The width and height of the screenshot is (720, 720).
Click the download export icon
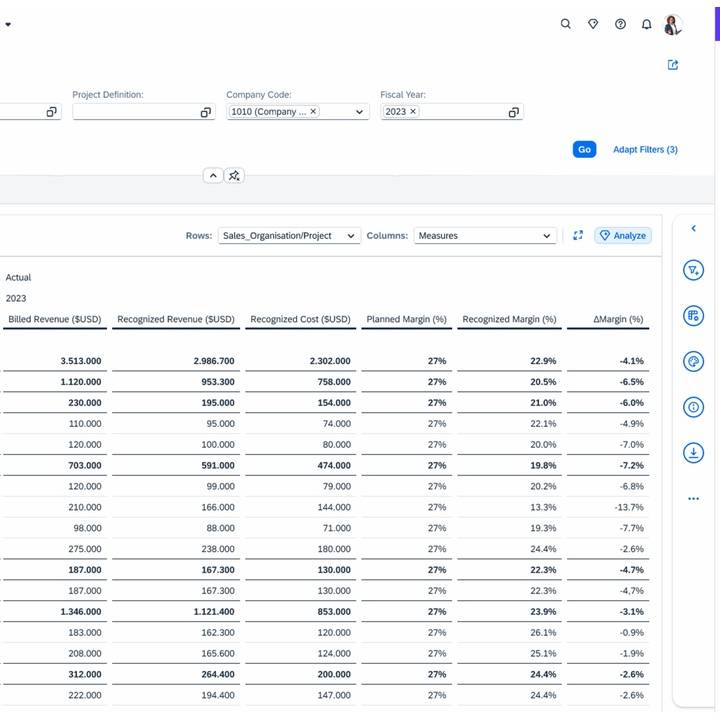point(693,453)
